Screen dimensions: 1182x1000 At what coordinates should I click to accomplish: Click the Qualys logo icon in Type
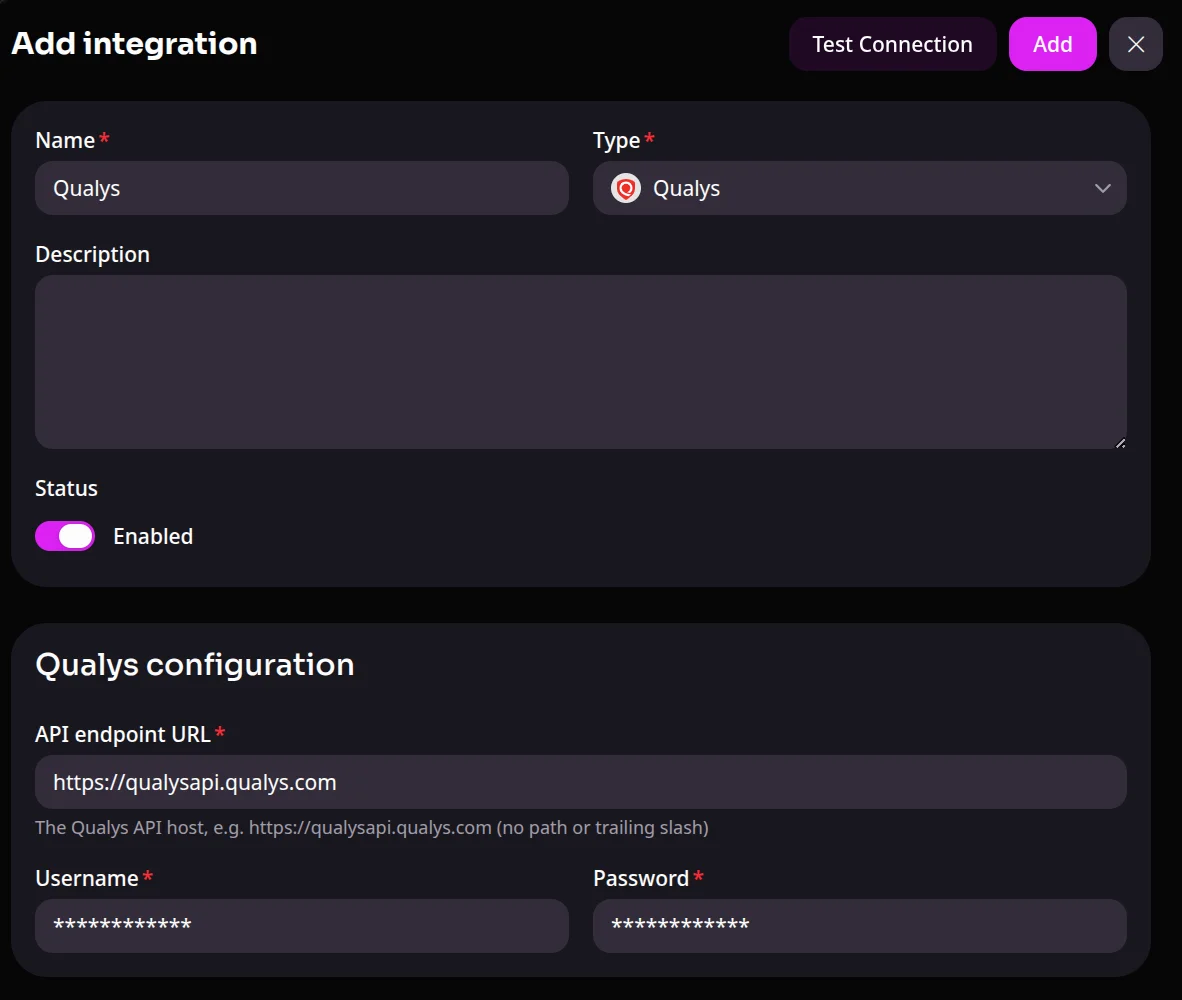[626, 188]
